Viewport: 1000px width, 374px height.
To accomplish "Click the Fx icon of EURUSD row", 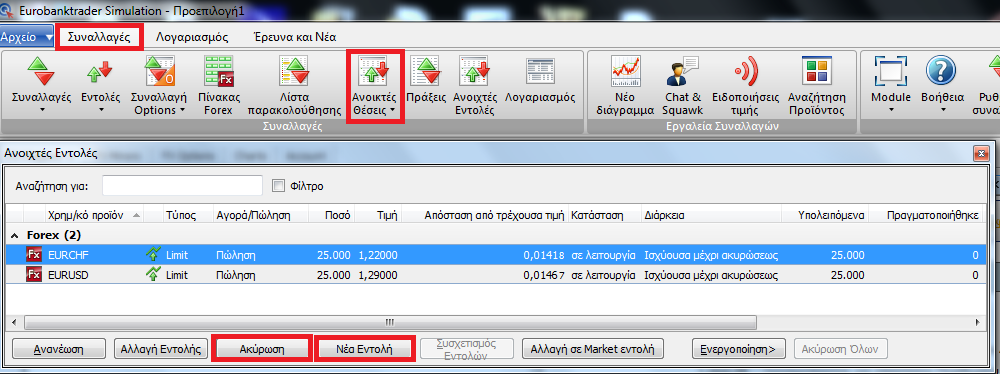I will (34, 275).
